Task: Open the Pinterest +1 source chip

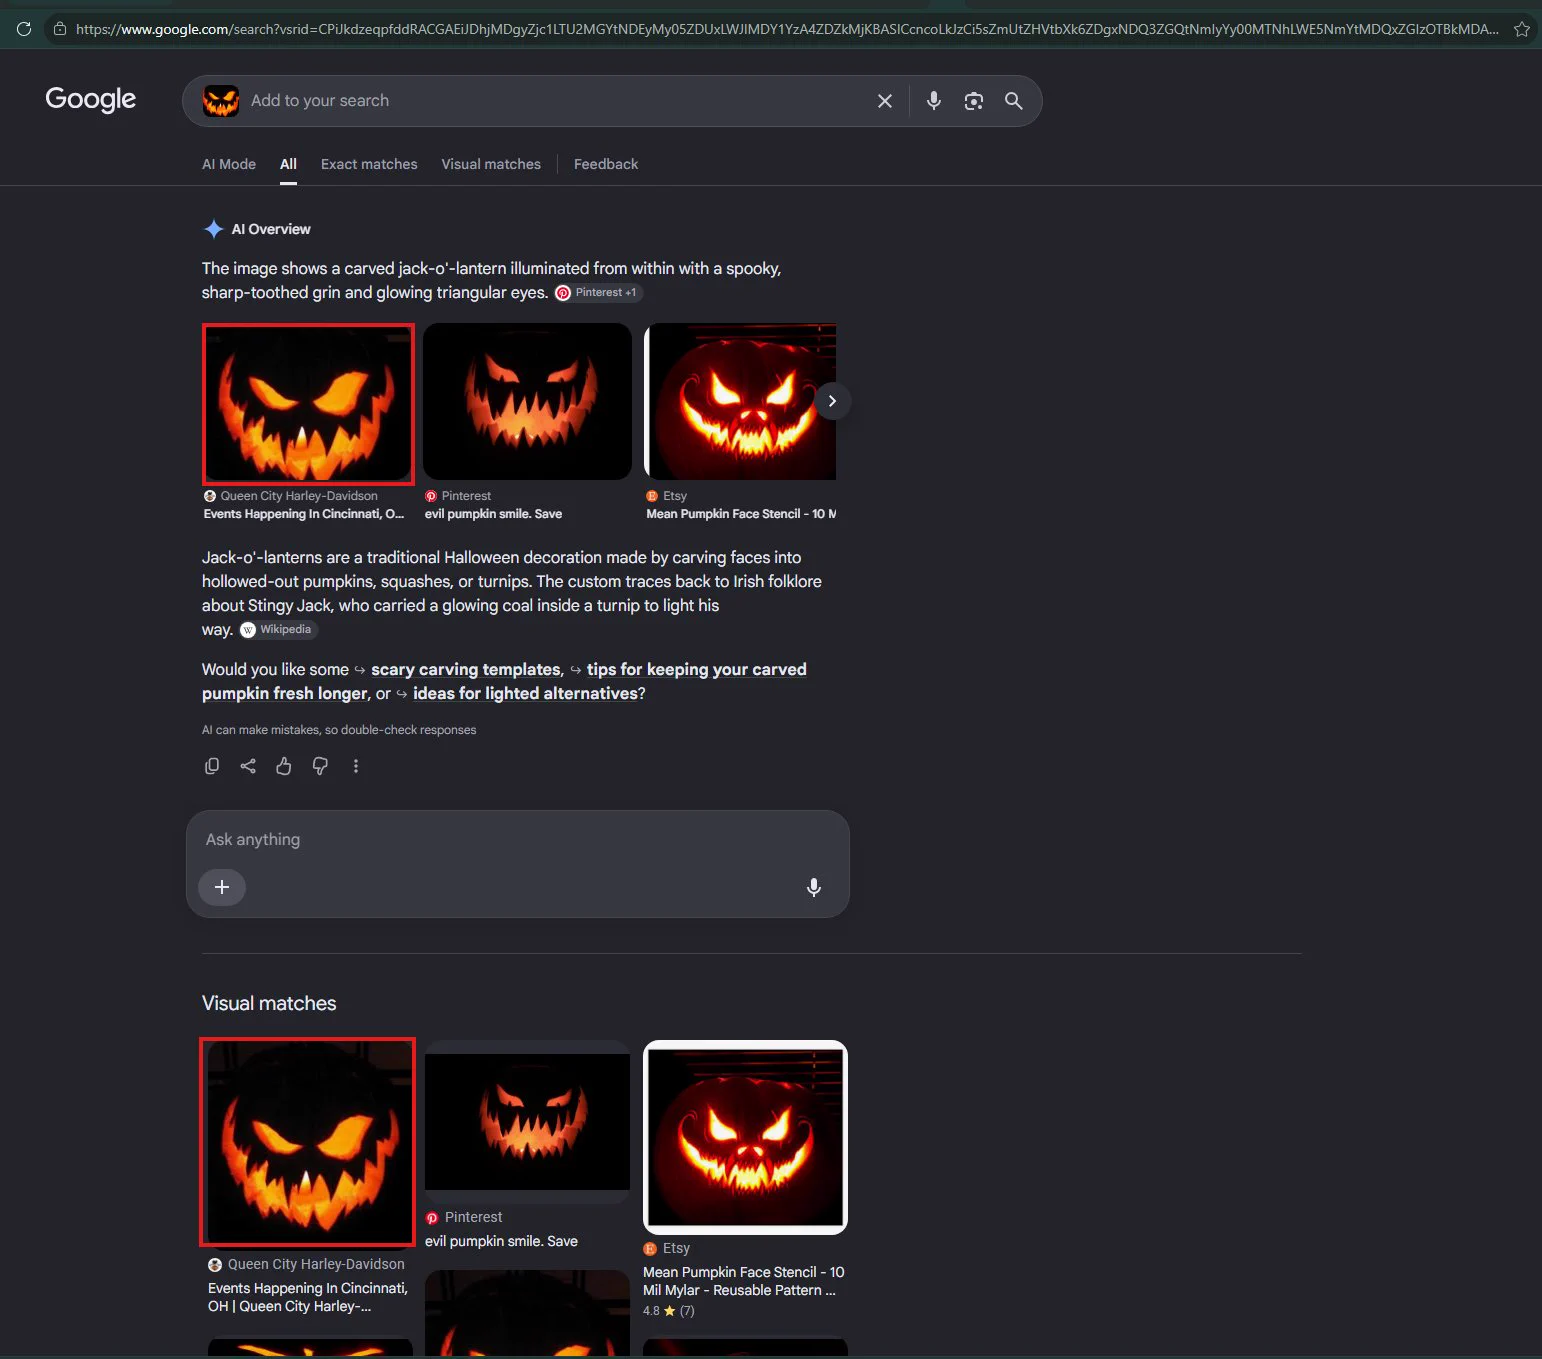Action: pyautogui.click(x=598, y=293)
